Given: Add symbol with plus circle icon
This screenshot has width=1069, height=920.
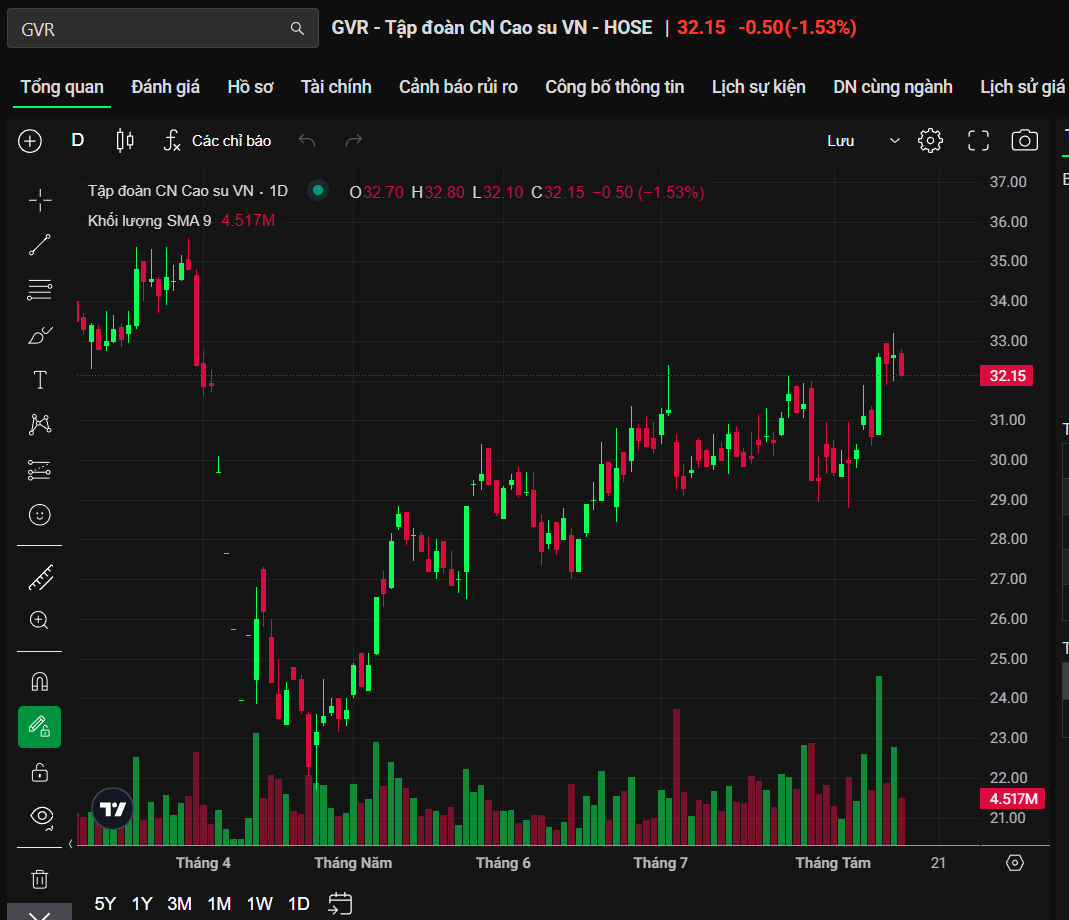Looking at the screenshot, I should pyautogui.click(x=30, y=141).
